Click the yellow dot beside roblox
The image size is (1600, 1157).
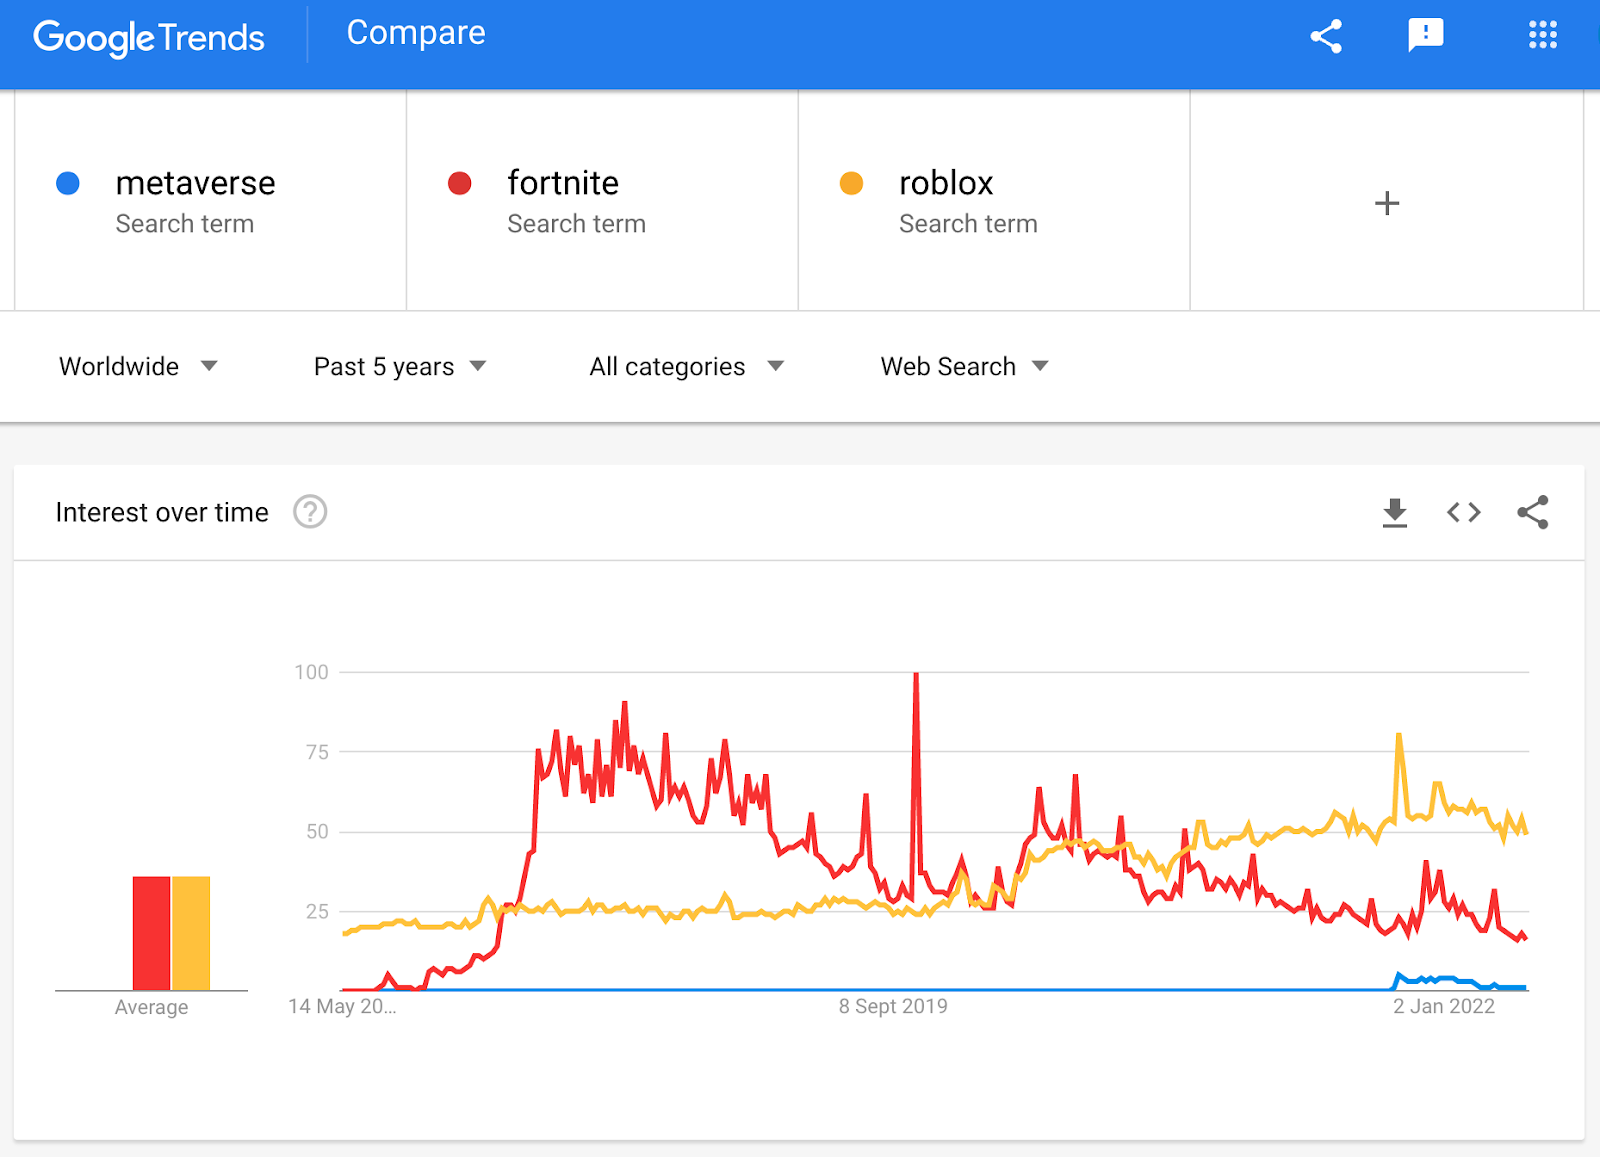tap(852, 183)
